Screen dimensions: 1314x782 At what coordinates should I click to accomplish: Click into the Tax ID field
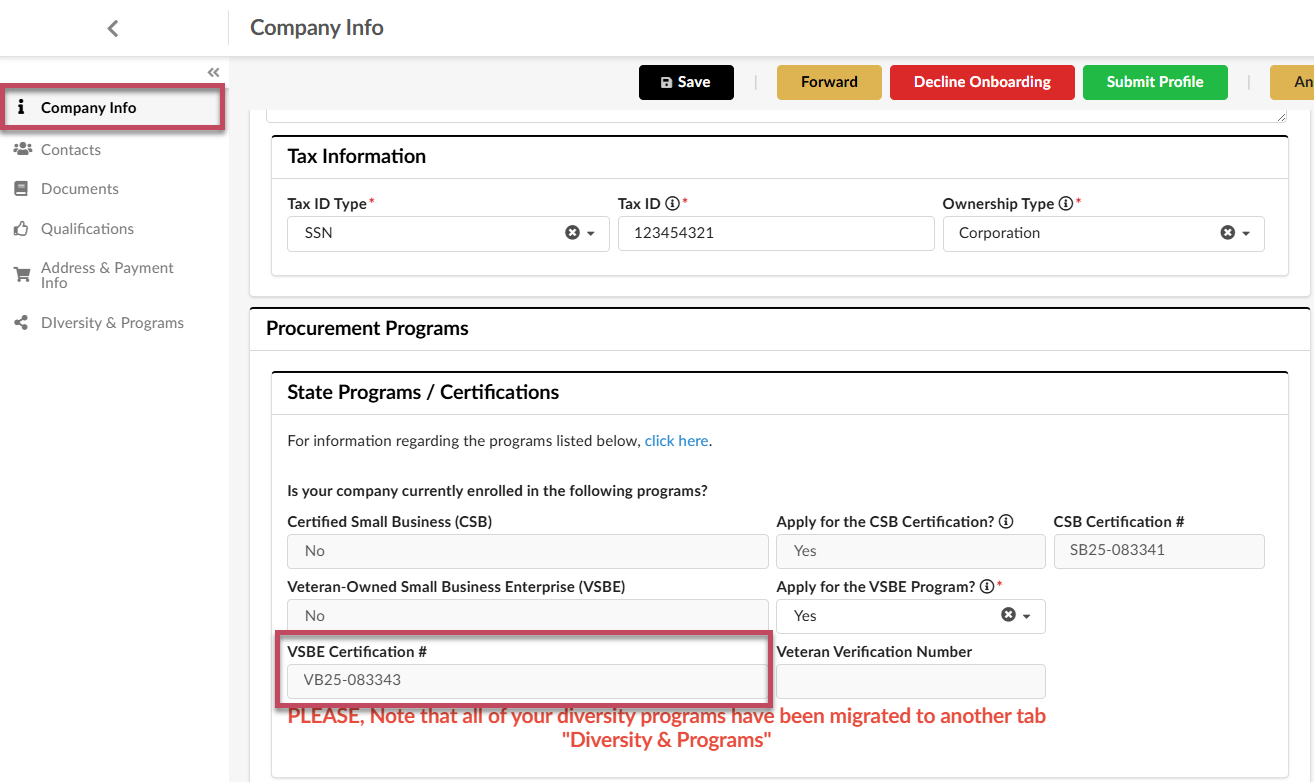tap(776, 233)
